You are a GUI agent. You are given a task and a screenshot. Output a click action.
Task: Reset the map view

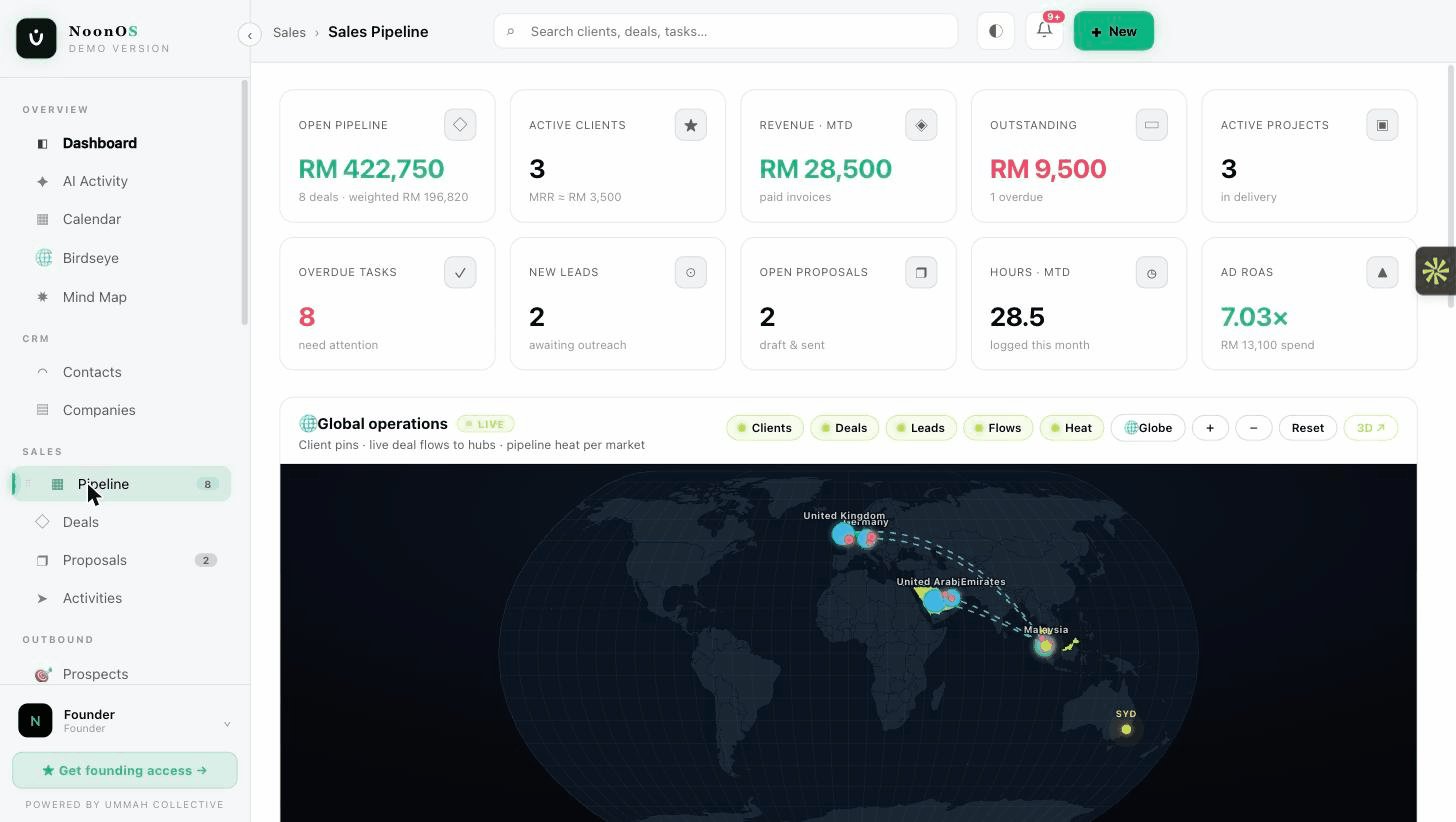1307,428
